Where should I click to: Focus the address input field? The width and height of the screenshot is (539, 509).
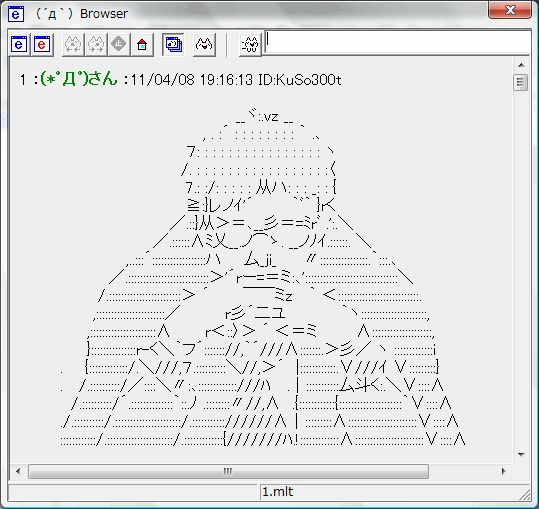point(398,42)
